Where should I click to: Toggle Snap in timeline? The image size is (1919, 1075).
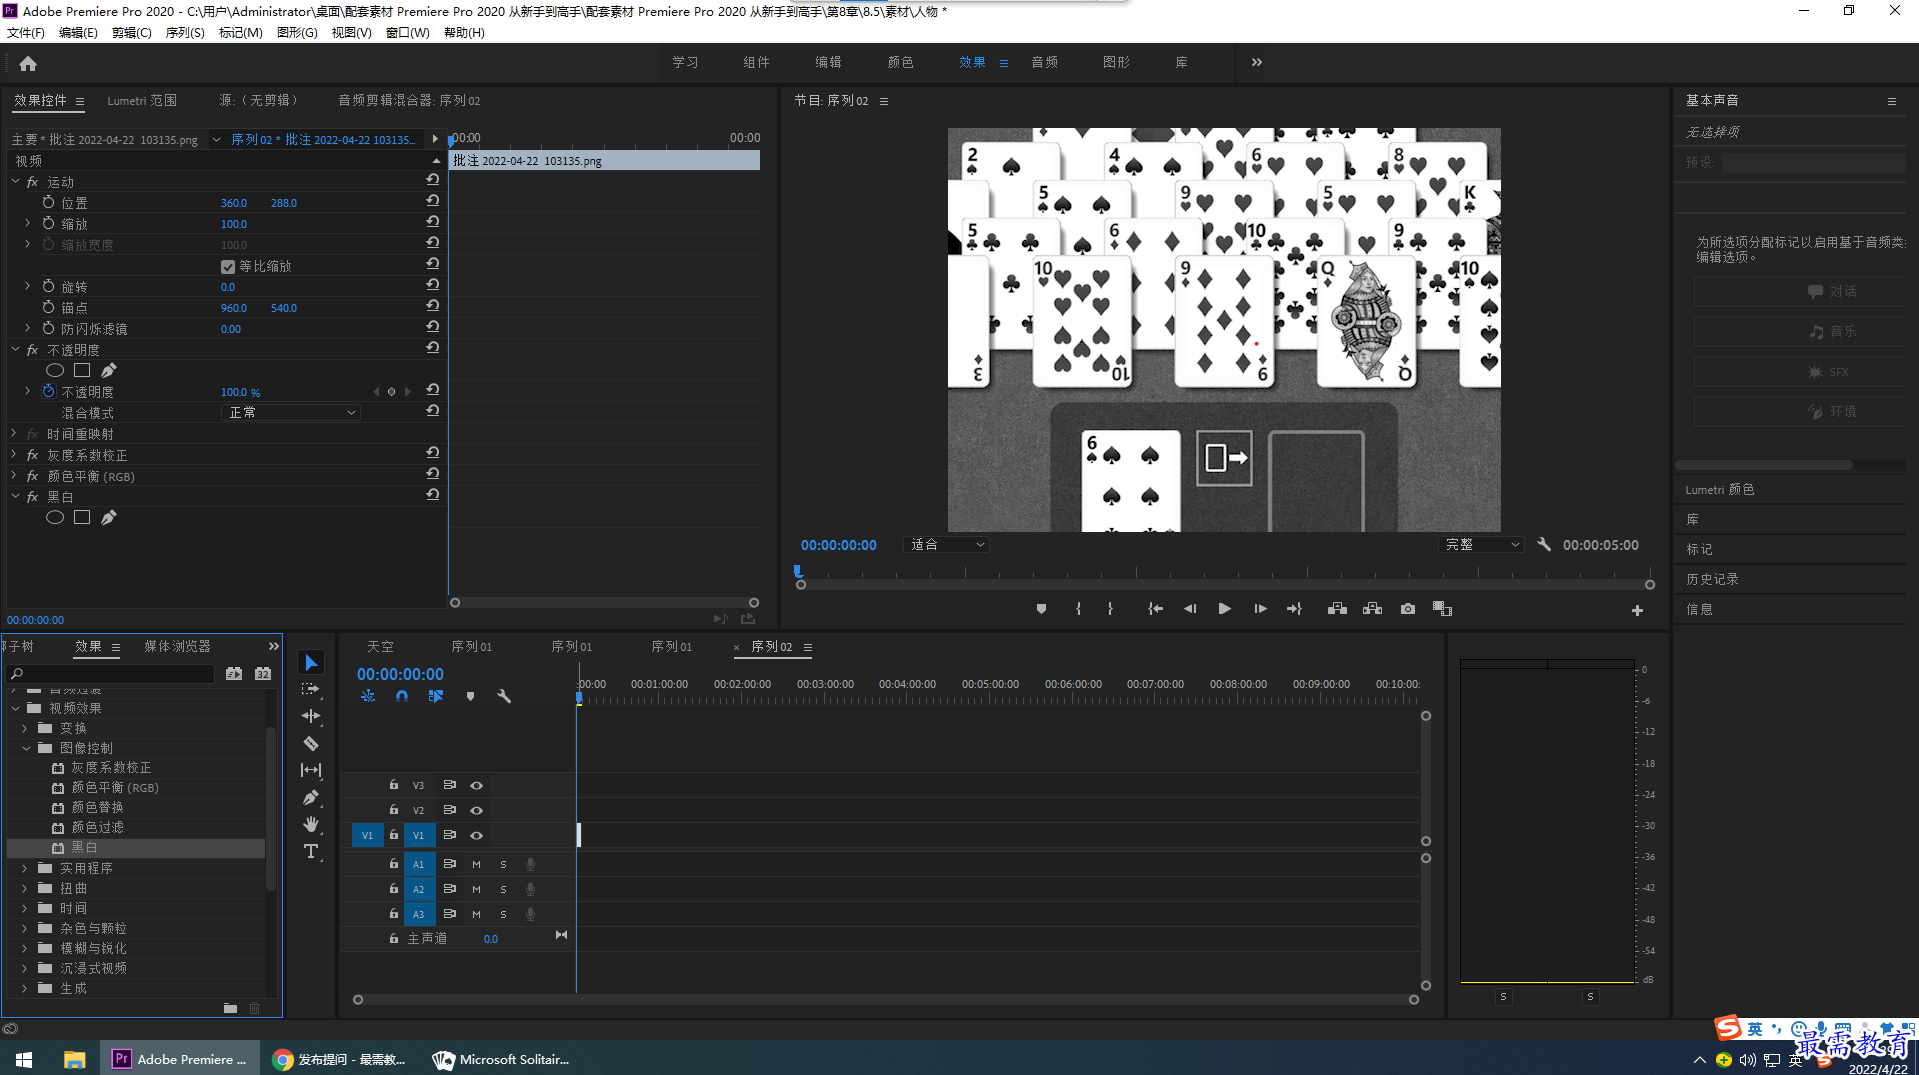click(x=402, y=696)
